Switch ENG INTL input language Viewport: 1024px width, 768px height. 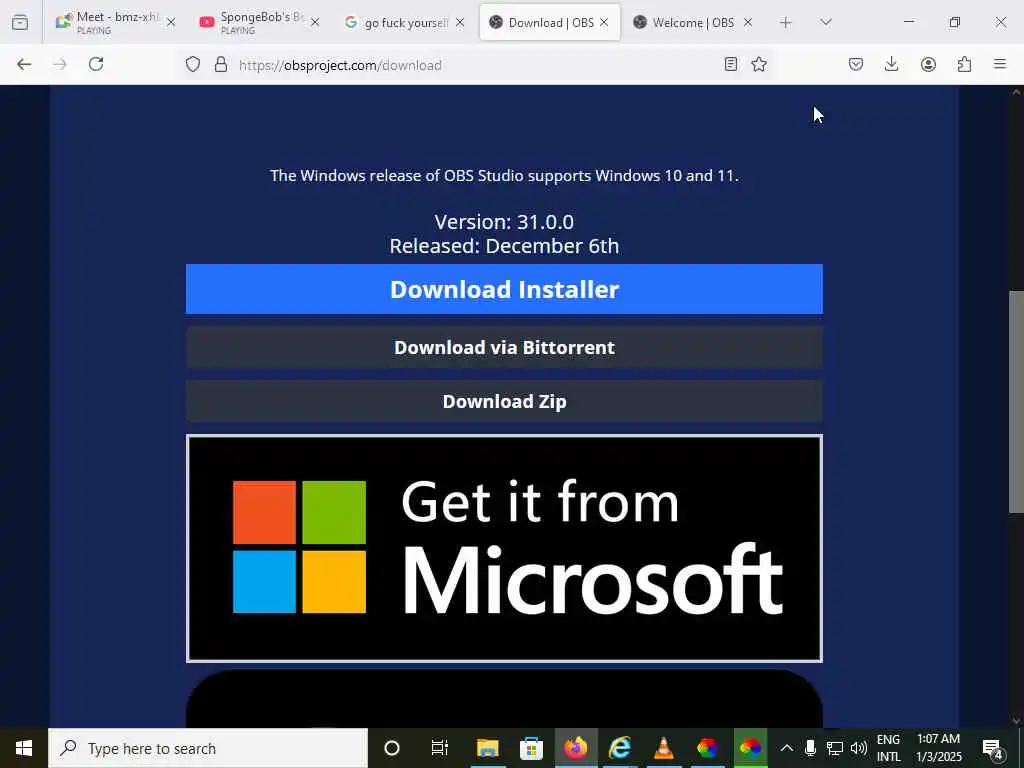(x=888, y=748)
